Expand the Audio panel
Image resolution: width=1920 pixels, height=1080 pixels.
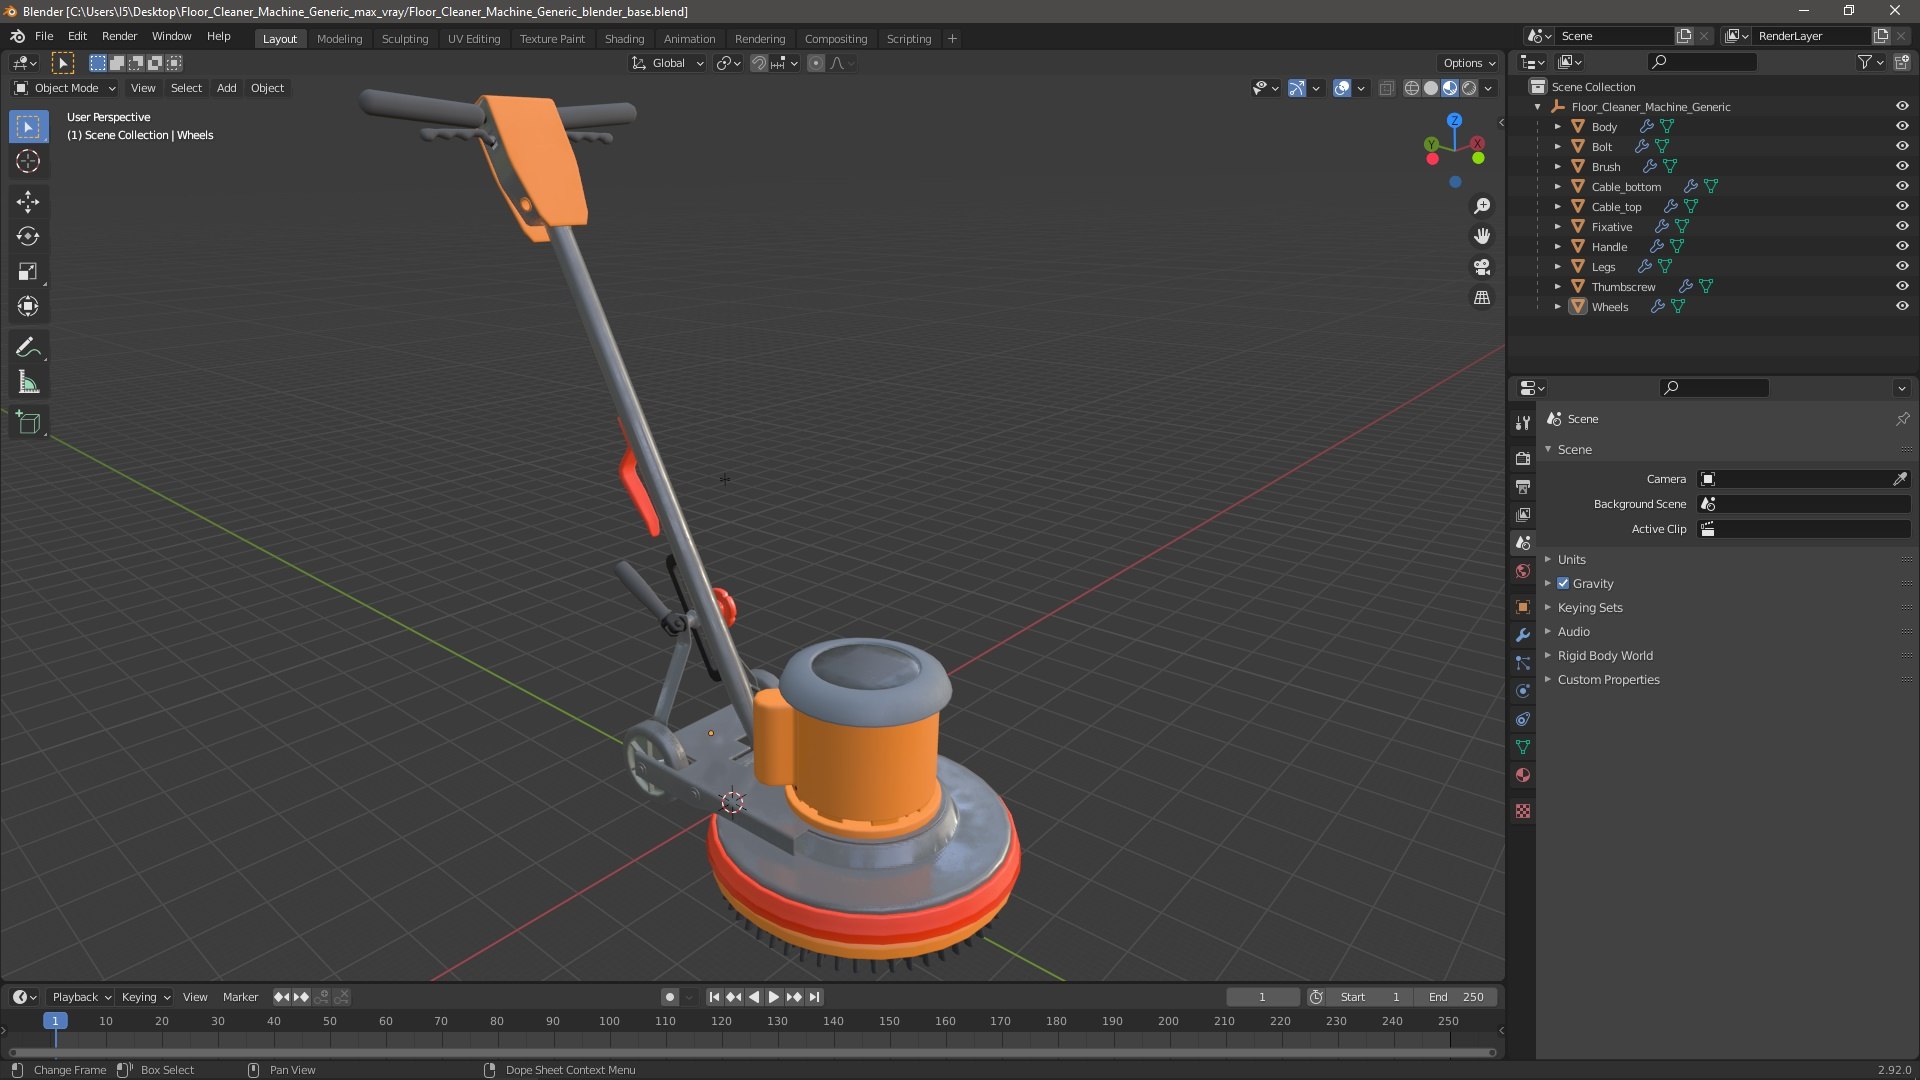[x=1573, y=631]
